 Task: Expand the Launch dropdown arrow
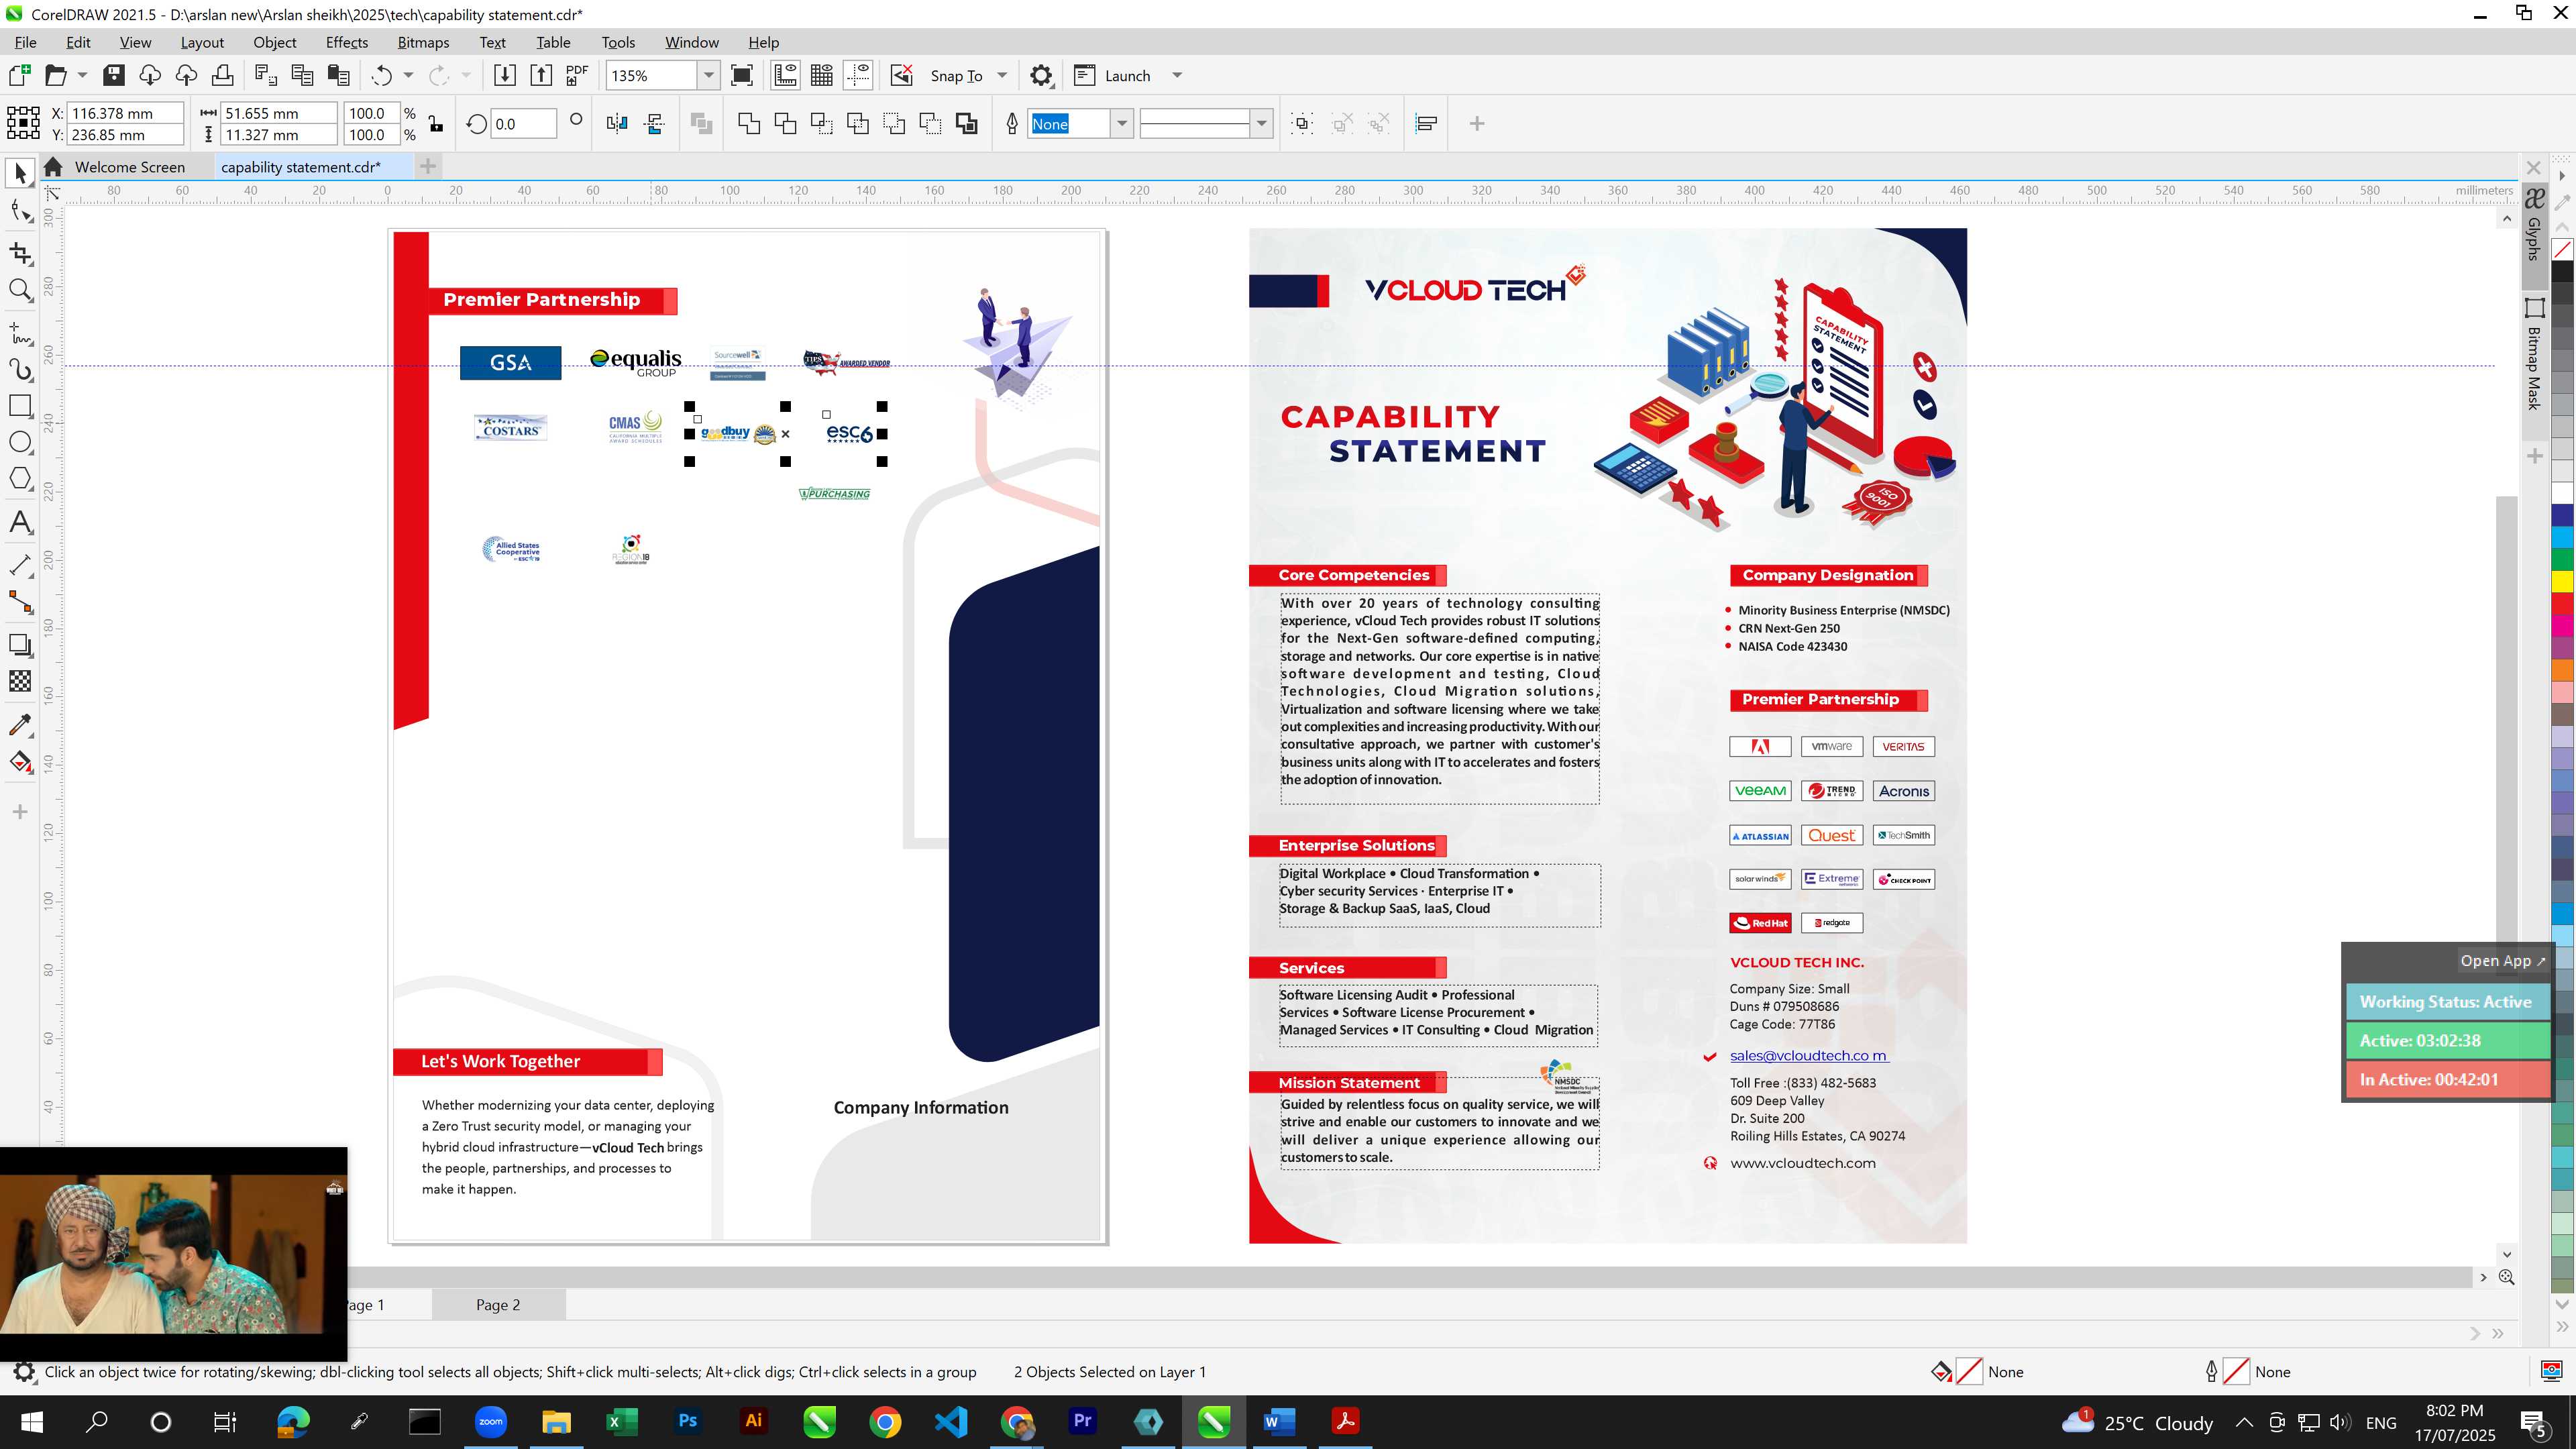(x=1177, y=75)
